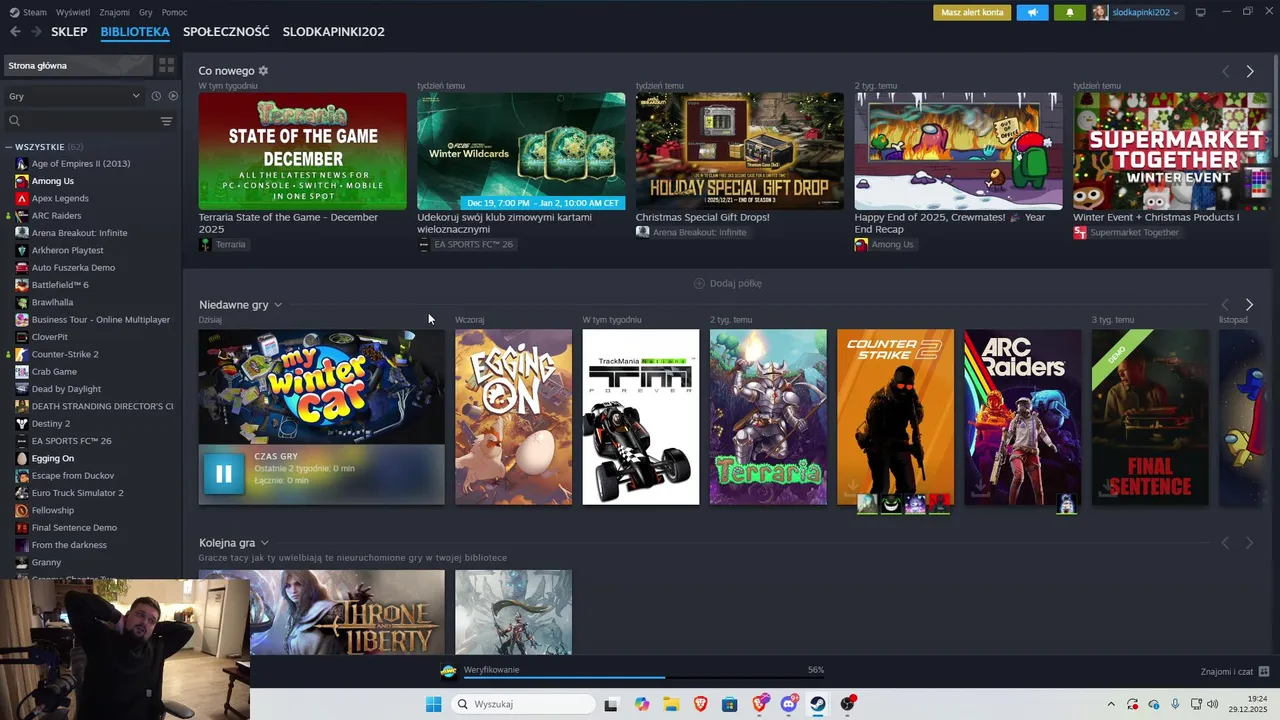Select Strona główna in the sidebar

pyautogui.click(x=78, y=66)
